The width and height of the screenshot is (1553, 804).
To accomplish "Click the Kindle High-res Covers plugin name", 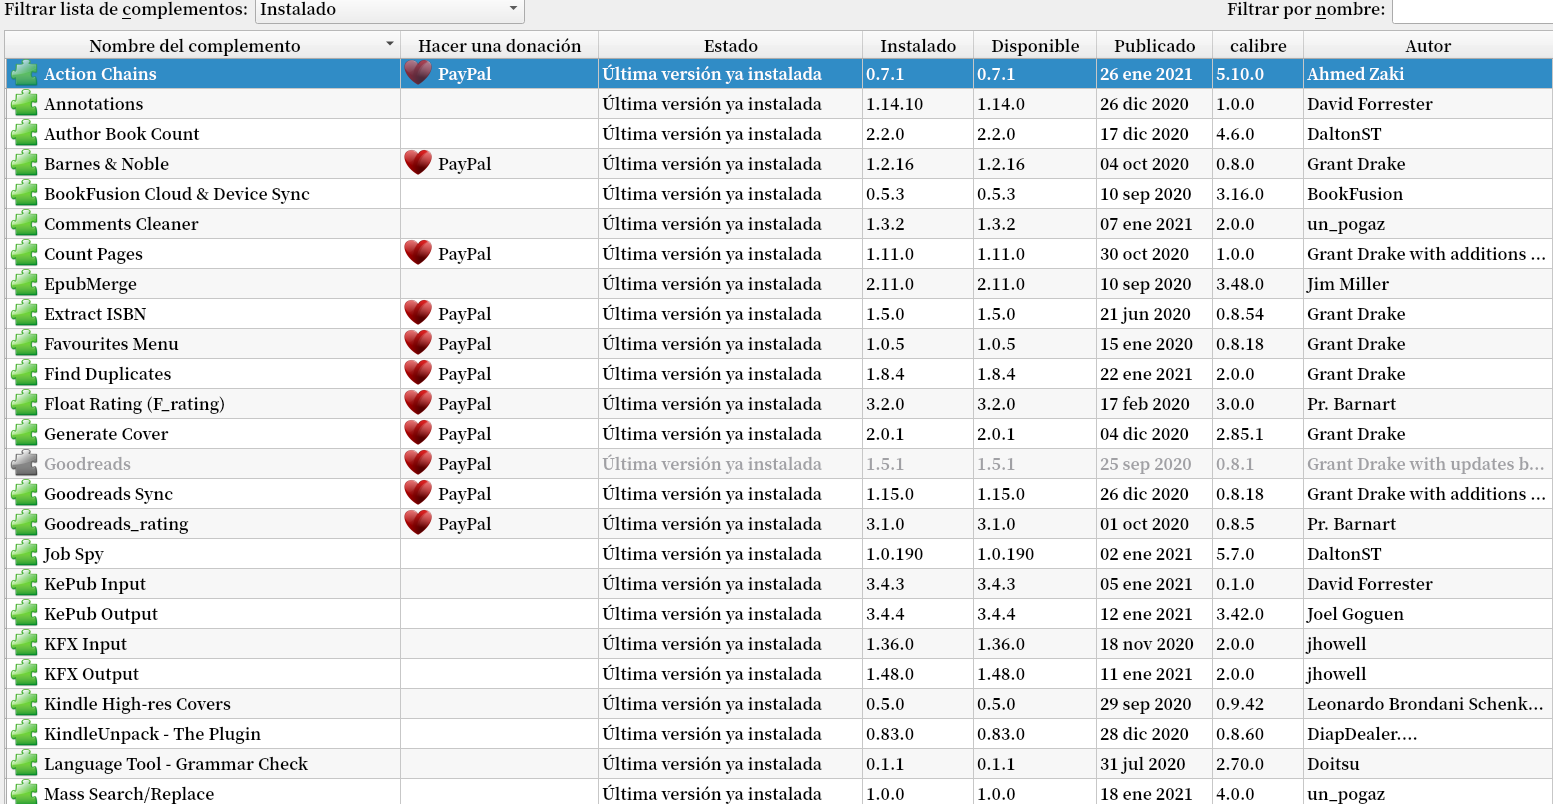I will click(x=137, y=704).
